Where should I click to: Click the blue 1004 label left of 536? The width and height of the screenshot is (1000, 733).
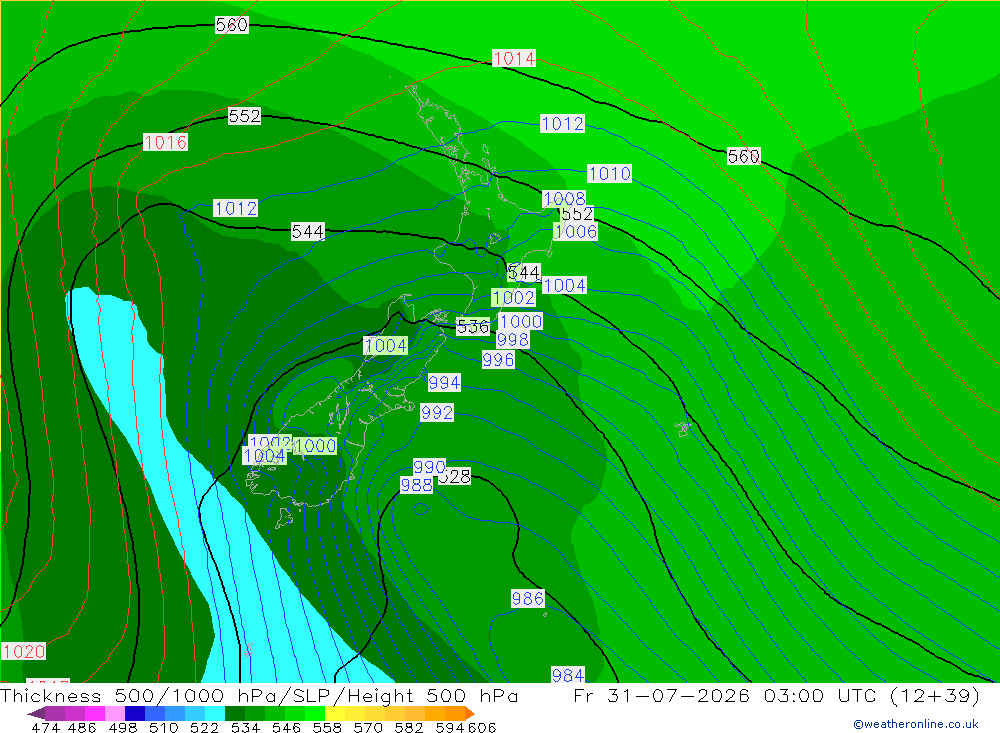[385, 346]
